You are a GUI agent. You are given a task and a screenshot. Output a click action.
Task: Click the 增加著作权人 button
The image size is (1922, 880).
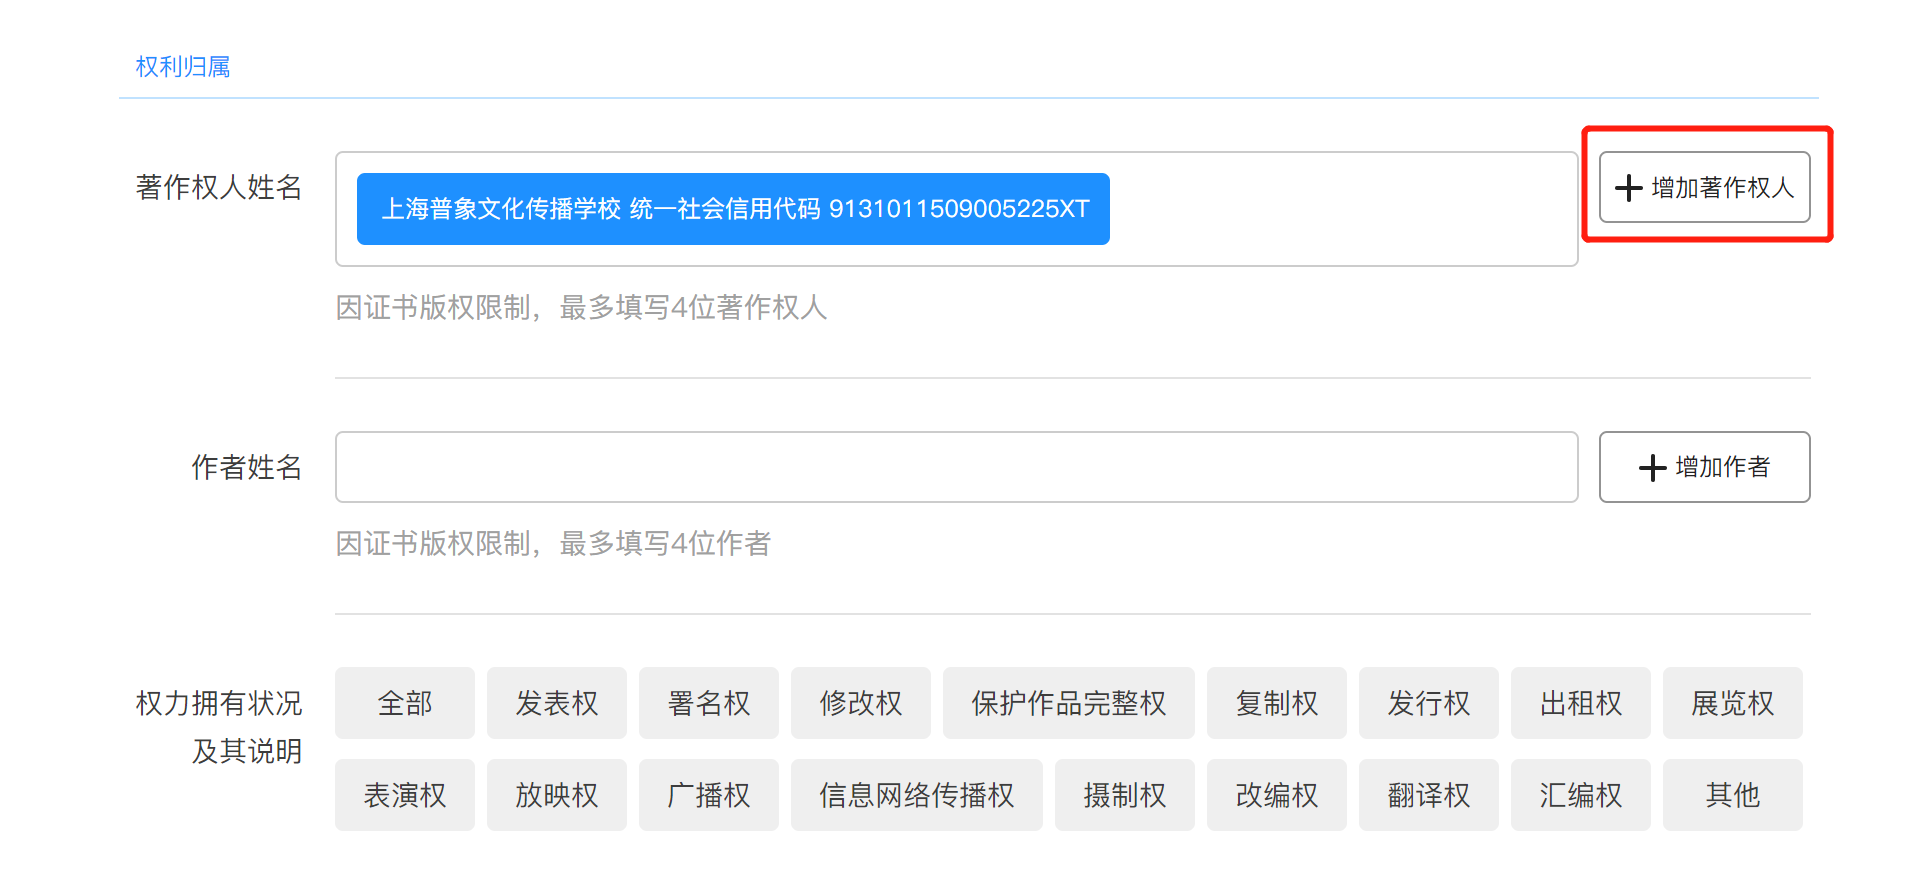click(x=1704, y=187)
